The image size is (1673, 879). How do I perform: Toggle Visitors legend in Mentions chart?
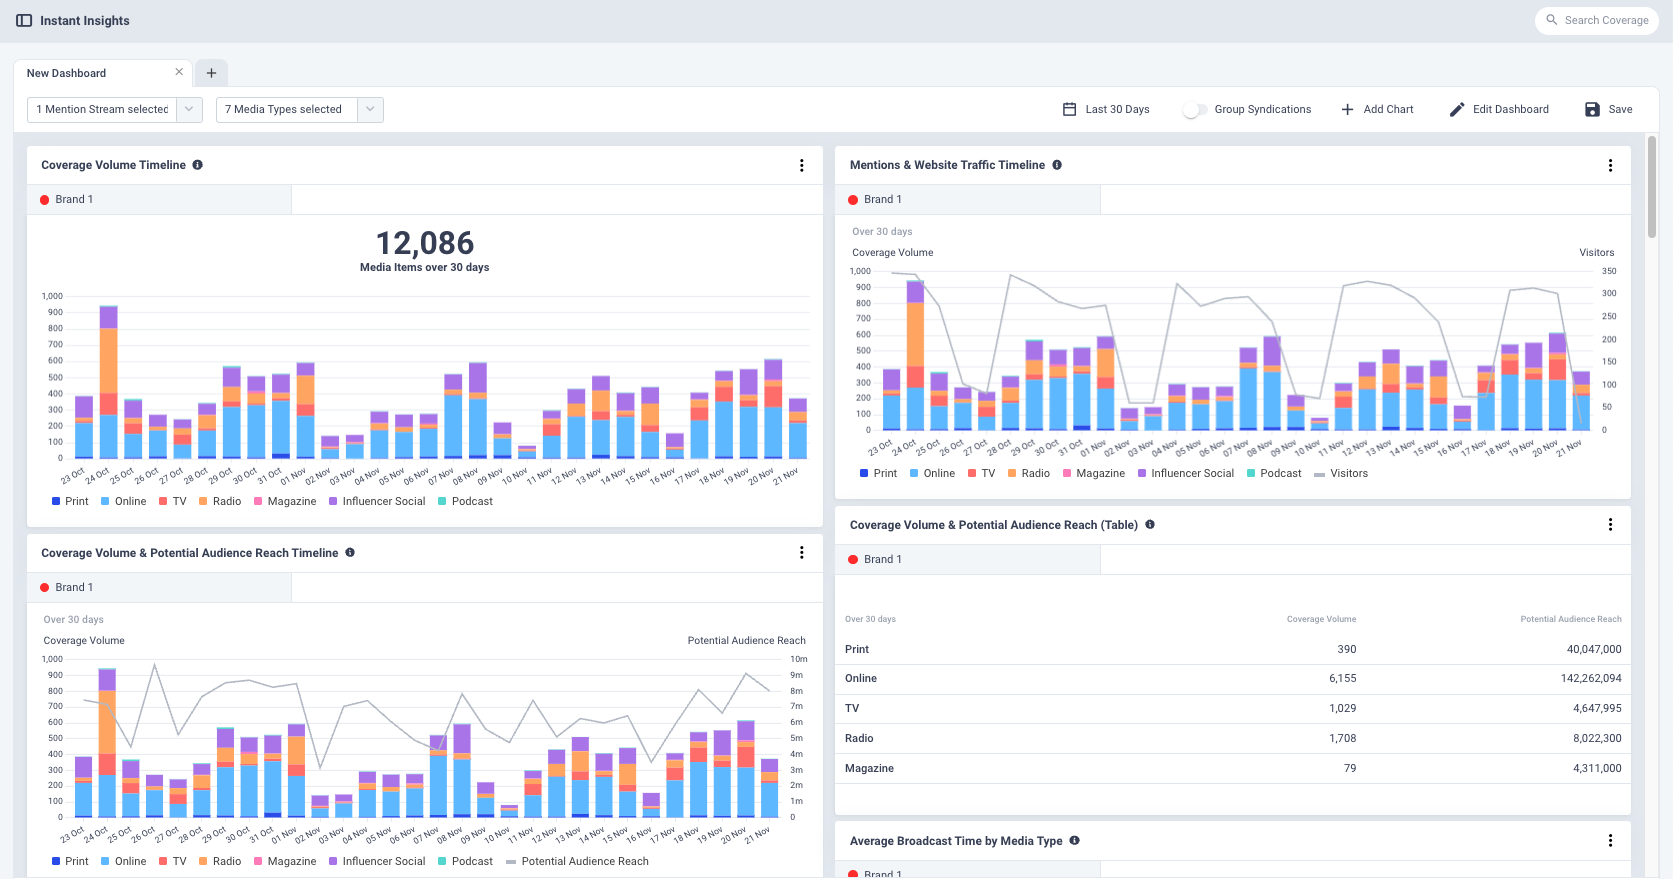point(1341,473)
